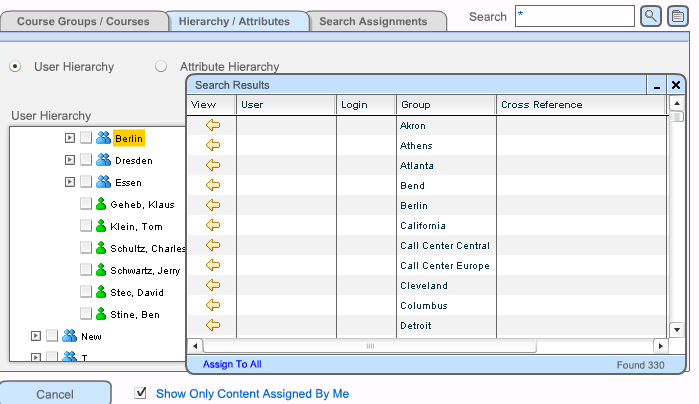Check the box for Geheb, Klaus

pos(86,205)
